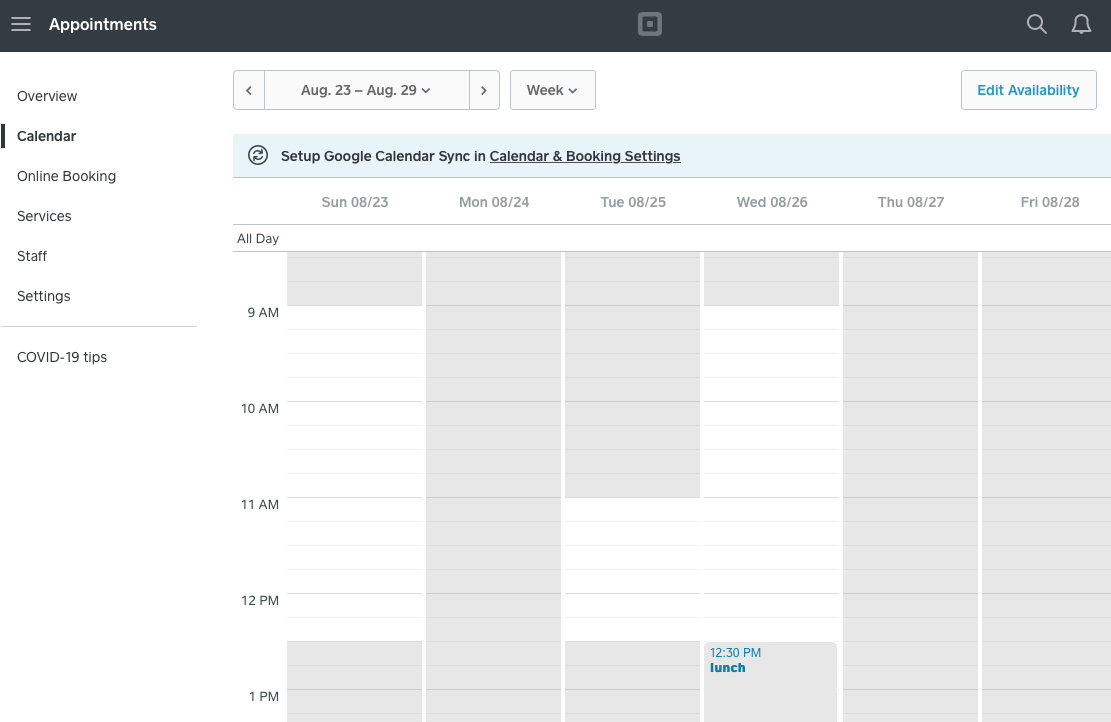The width and height of the screenshot is (1111, 722).
Task: Click the sync icon in the banner
Action: coord(259,156)
